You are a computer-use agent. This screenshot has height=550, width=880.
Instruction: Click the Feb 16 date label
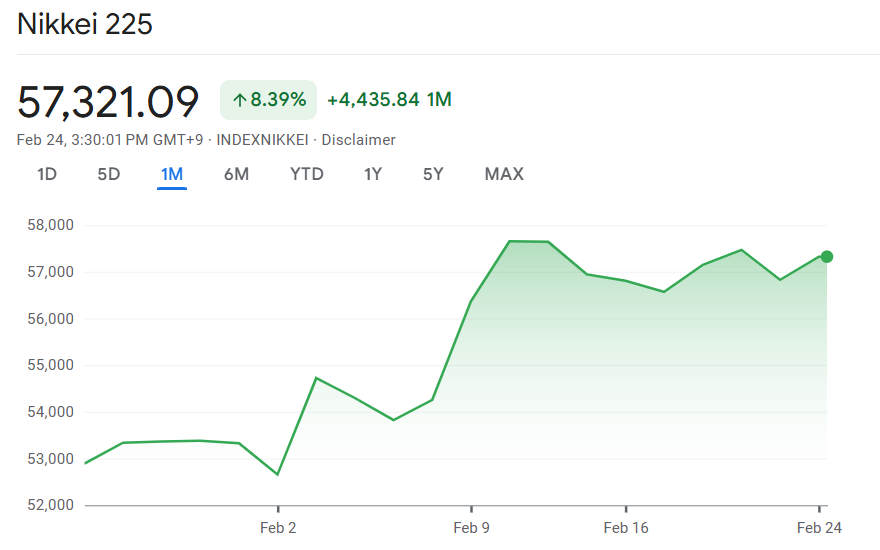(626, 528)
